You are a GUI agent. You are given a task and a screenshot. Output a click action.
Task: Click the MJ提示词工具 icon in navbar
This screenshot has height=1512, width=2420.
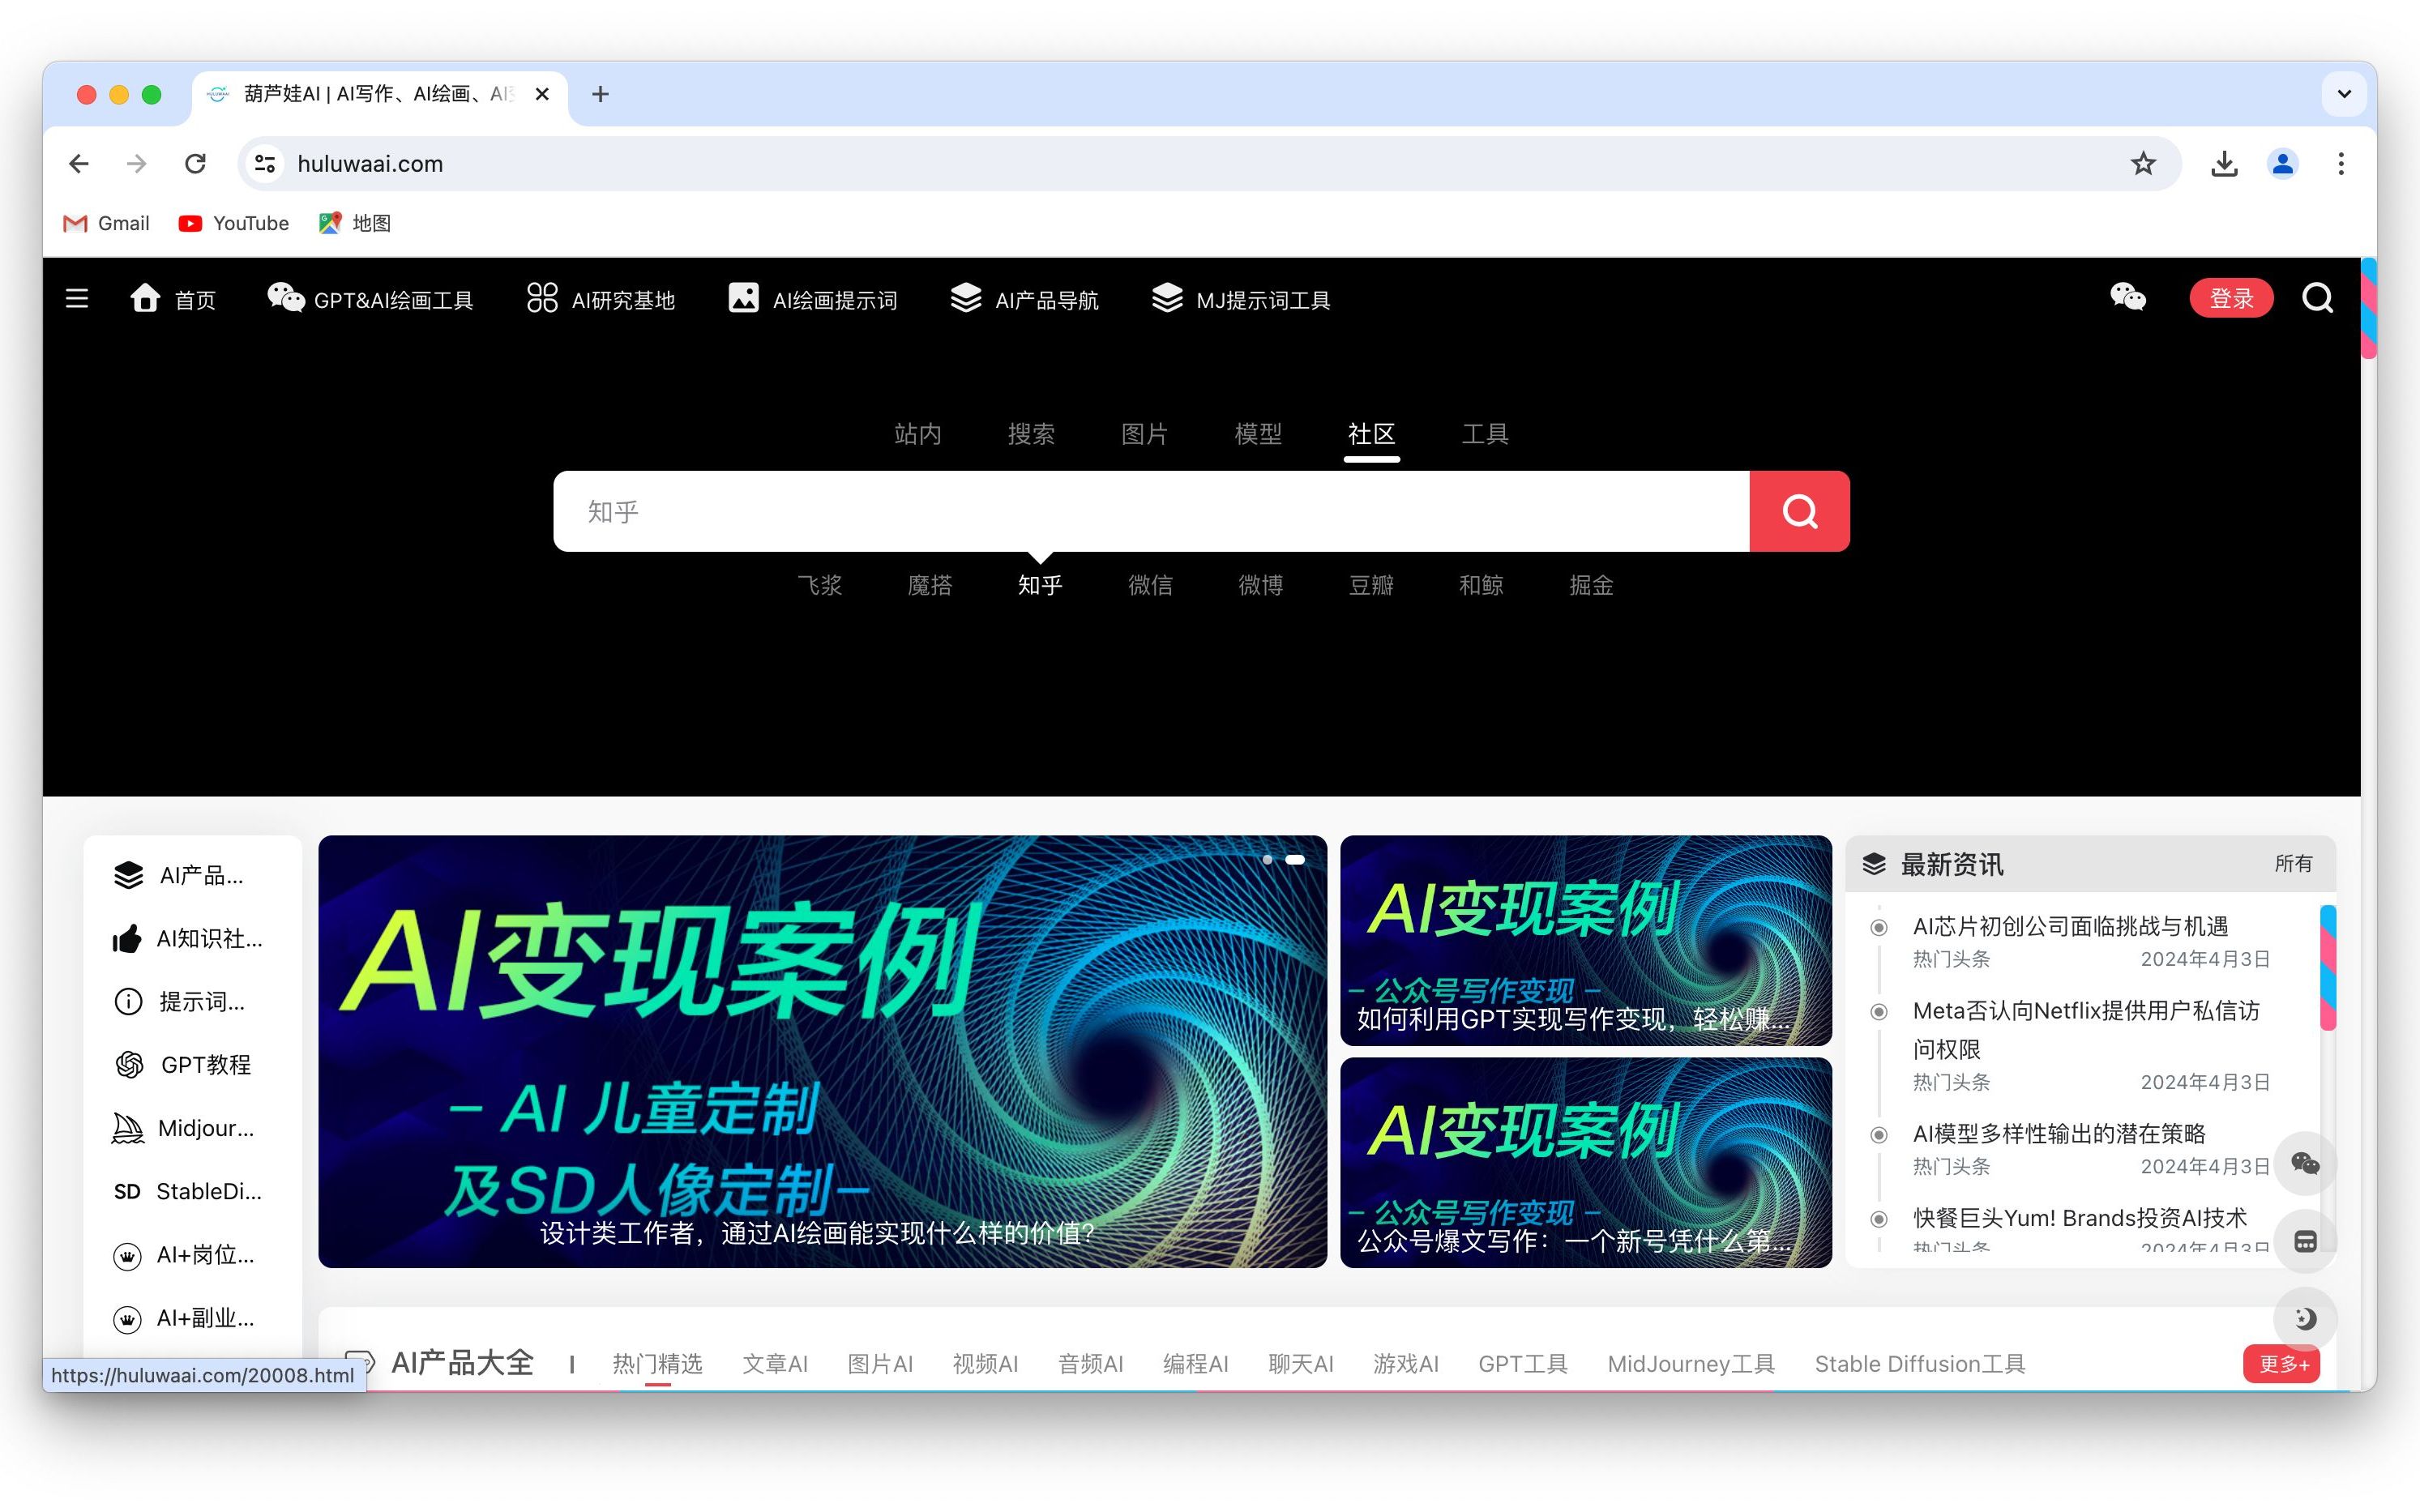click(x=1167, y=298)
